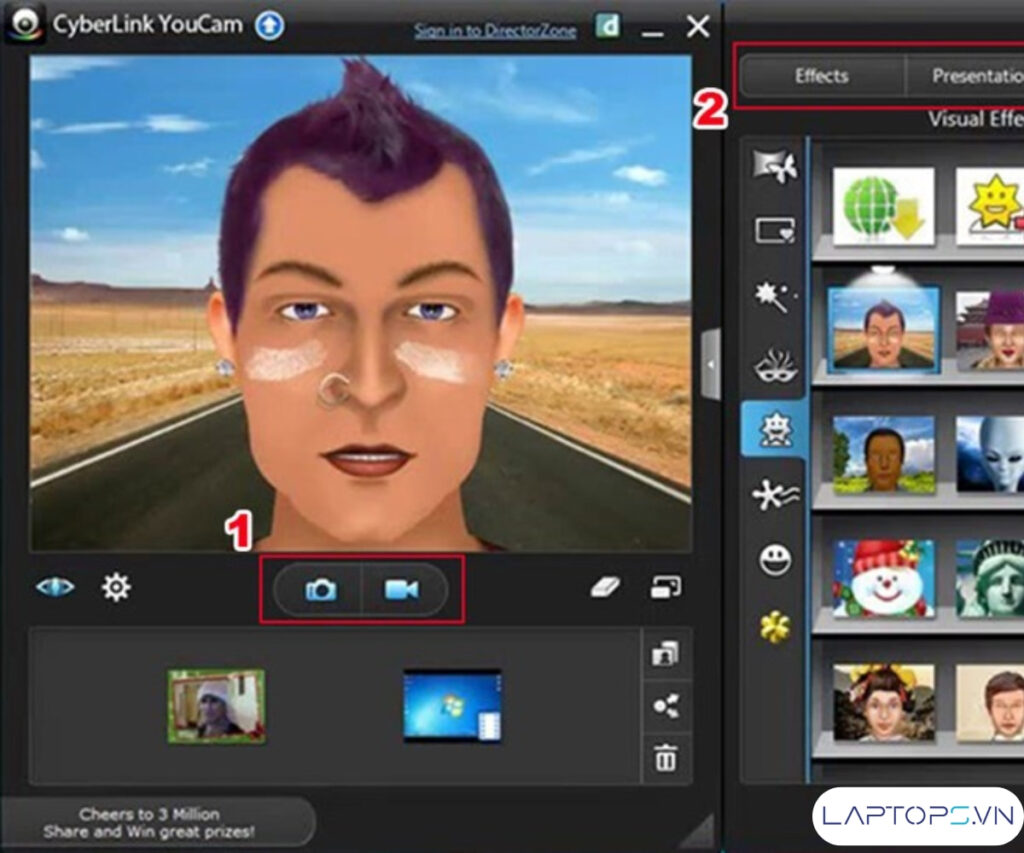The height and width of the screenshot is (853, 1024).
Task: Collapse the effects panel with side arrow
Action: click(711, 365)
